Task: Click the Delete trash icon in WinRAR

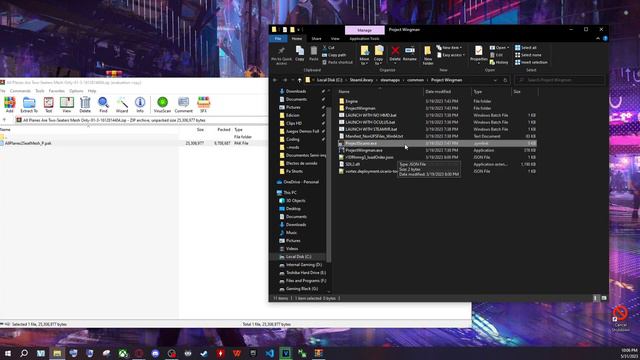Action: click(x=85, y=104)
